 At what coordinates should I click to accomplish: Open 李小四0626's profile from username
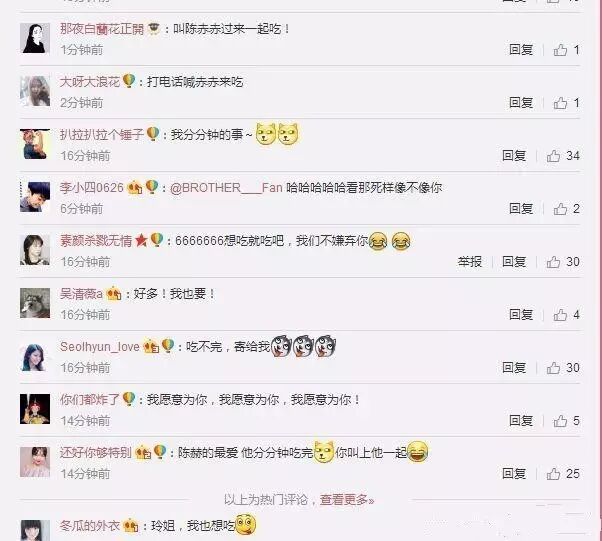pyautogui.click(x=92, y=188)
